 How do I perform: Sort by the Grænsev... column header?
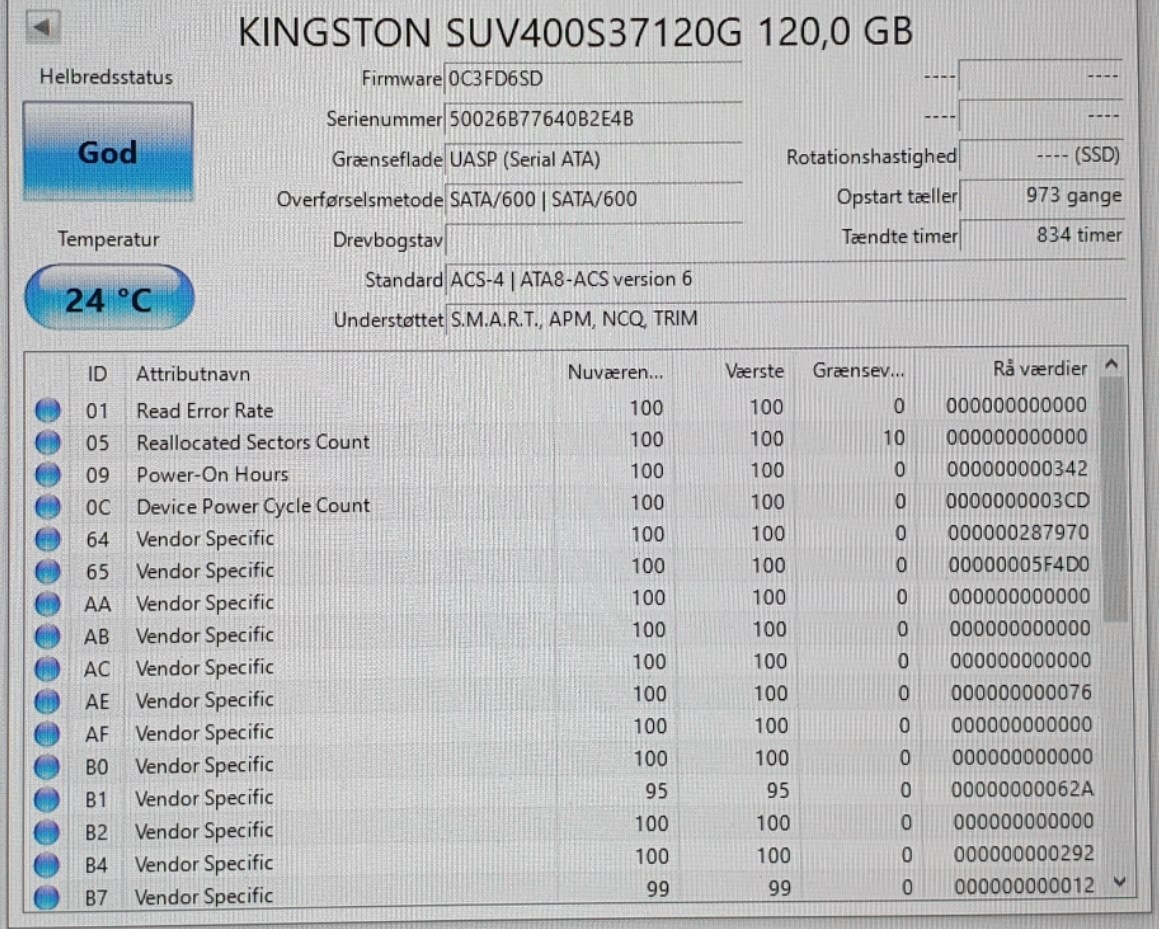858,370
